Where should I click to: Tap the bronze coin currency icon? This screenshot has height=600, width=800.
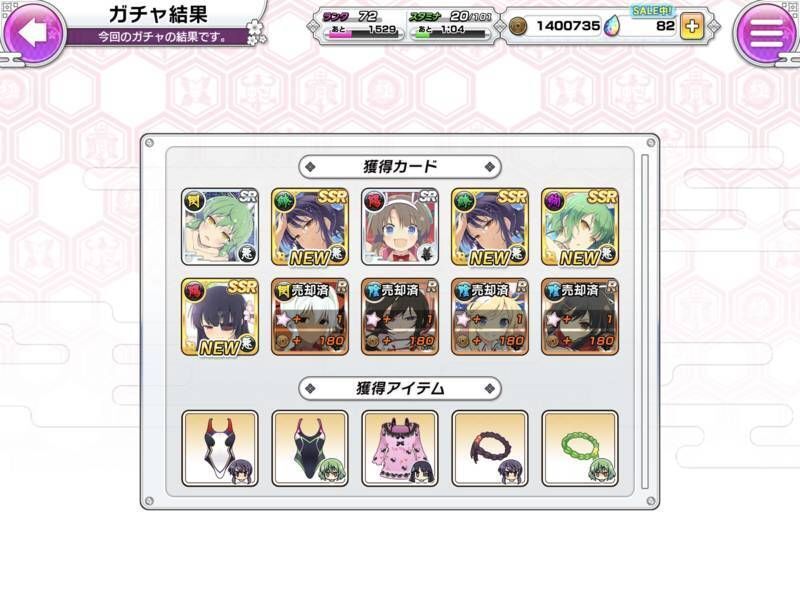(x=517, y=27)
